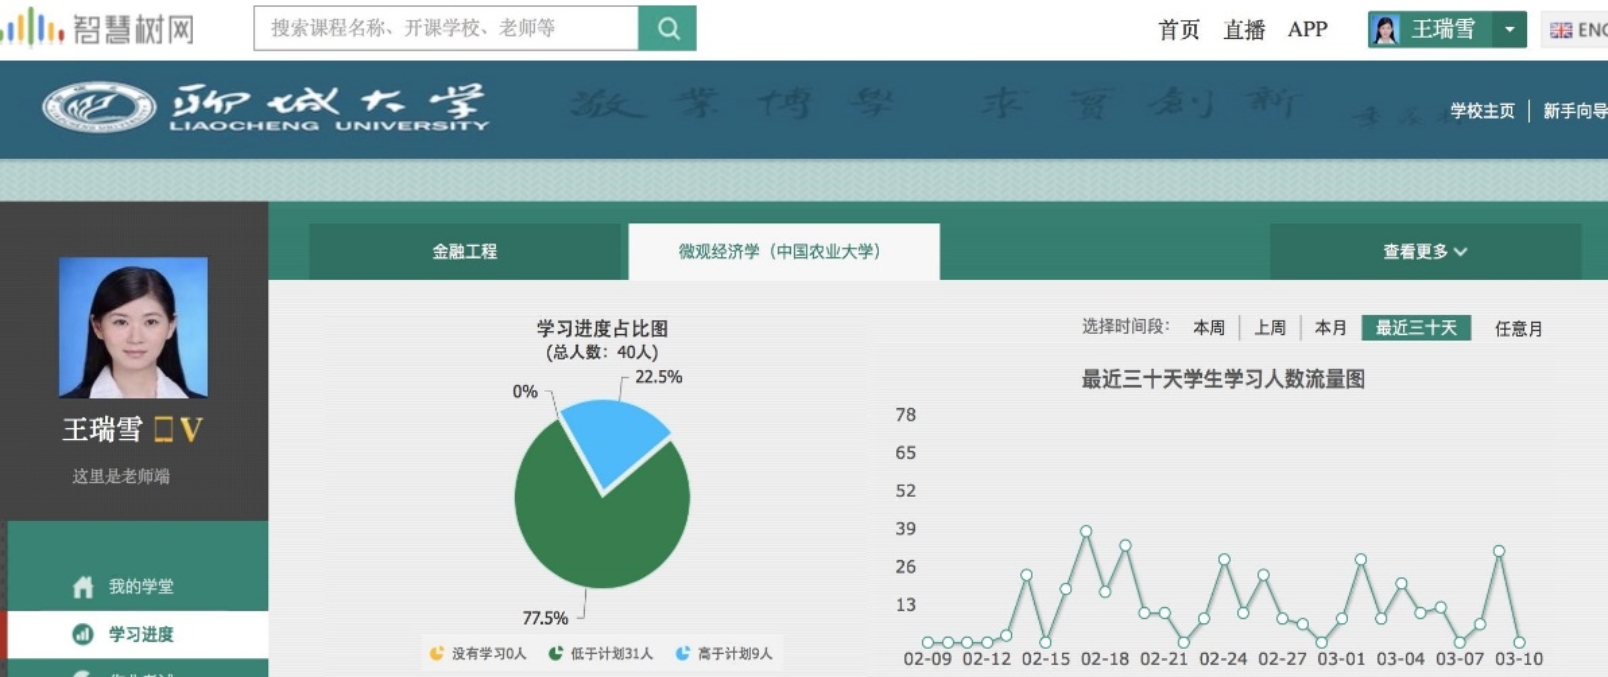Image resolution: width=1608 pixels, height=677 pixels.
Task: Click the teacher profile photo
Action: click(x=133, y=327)
